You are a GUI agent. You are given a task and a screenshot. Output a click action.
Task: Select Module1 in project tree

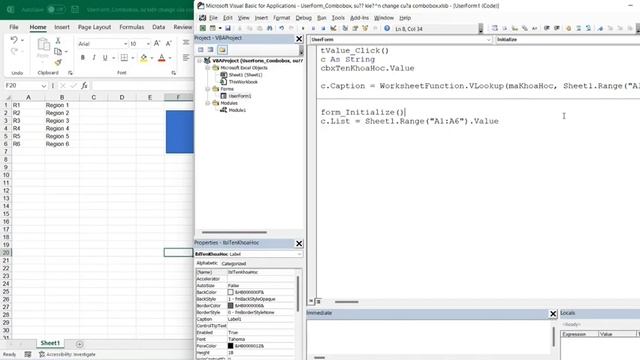(x=237, y=110)
